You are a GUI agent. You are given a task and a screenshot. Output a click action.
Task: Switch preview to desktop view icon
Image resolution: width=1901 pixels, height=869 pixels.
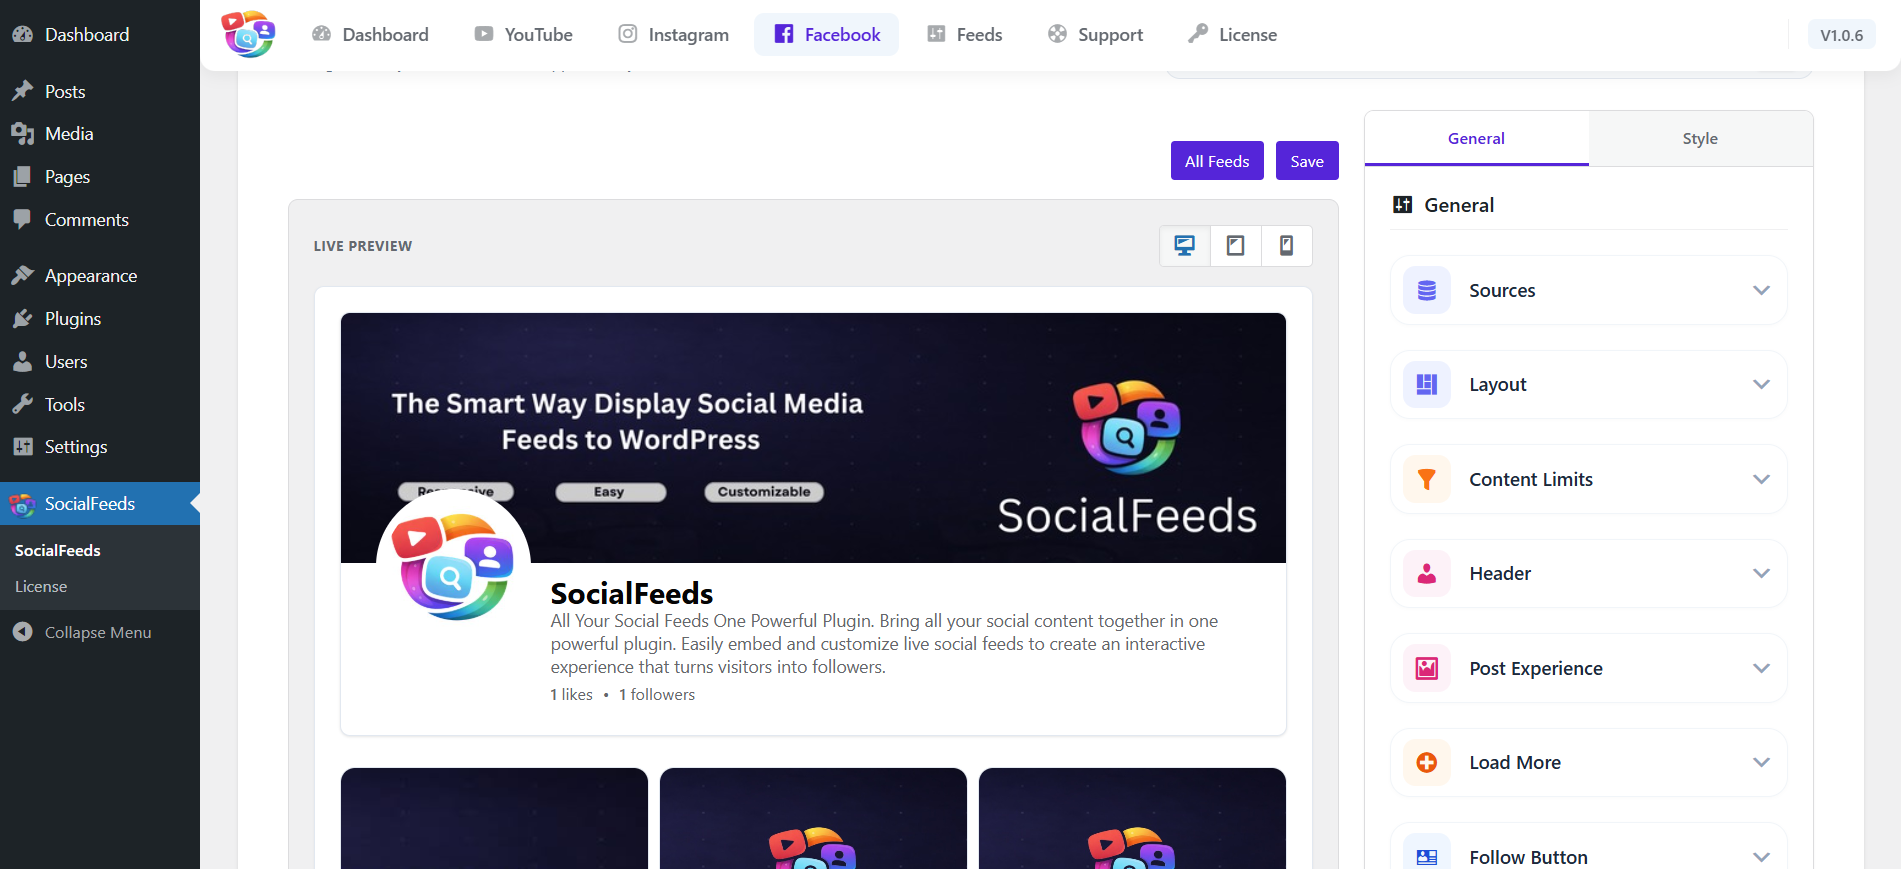pos(1185,246)
